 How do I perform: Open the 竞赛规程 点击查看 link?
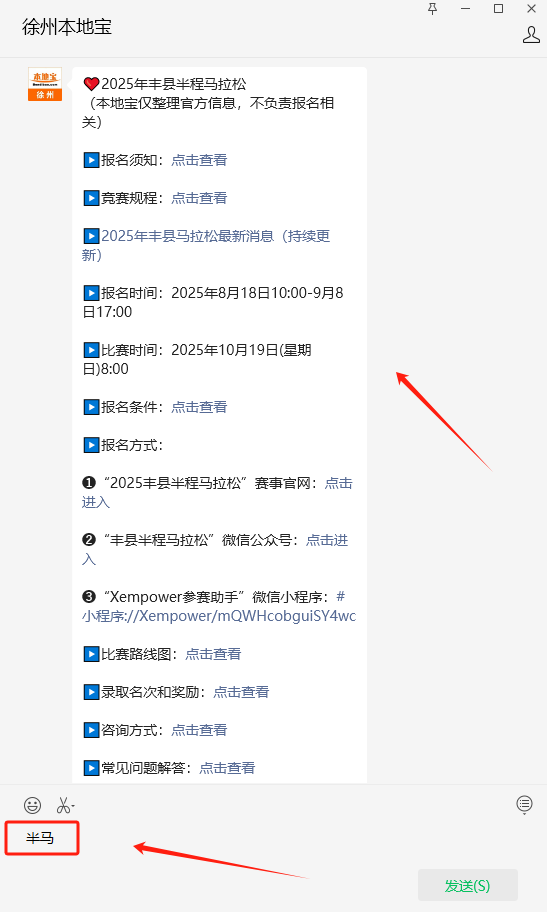pos(199,198)
